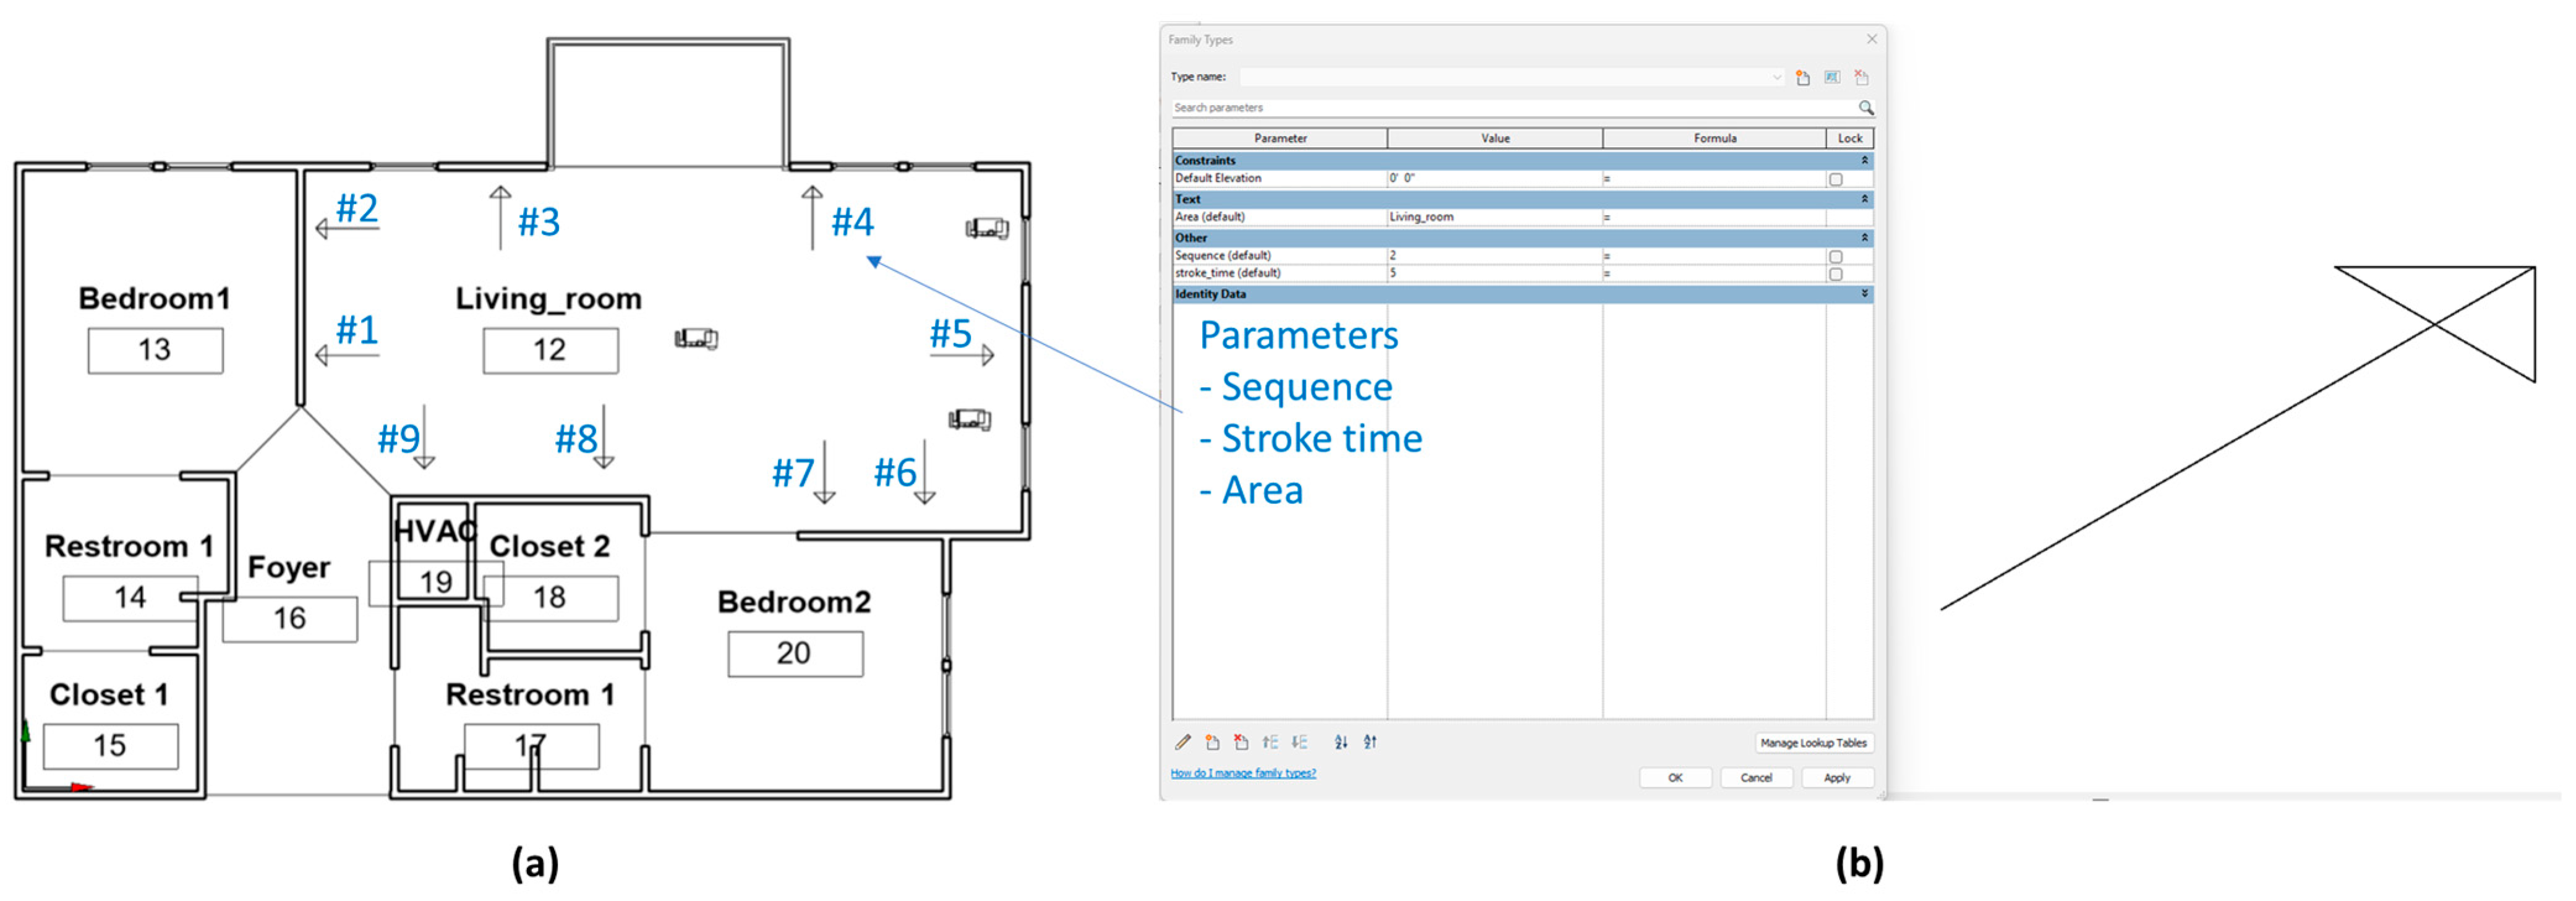Screen dimensions: 2576x901
Task: Sort parameters in descending order icon
Action: [x=1370, y=742]
